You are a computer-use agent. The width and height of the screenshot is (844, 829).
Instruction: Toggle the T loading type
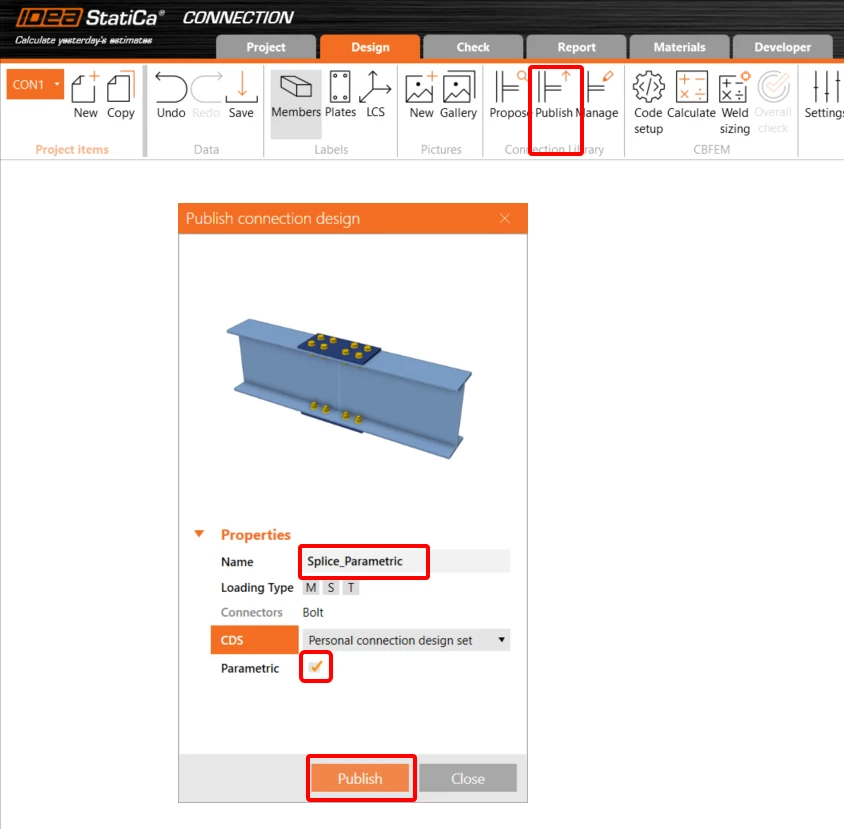click(351, 588)
